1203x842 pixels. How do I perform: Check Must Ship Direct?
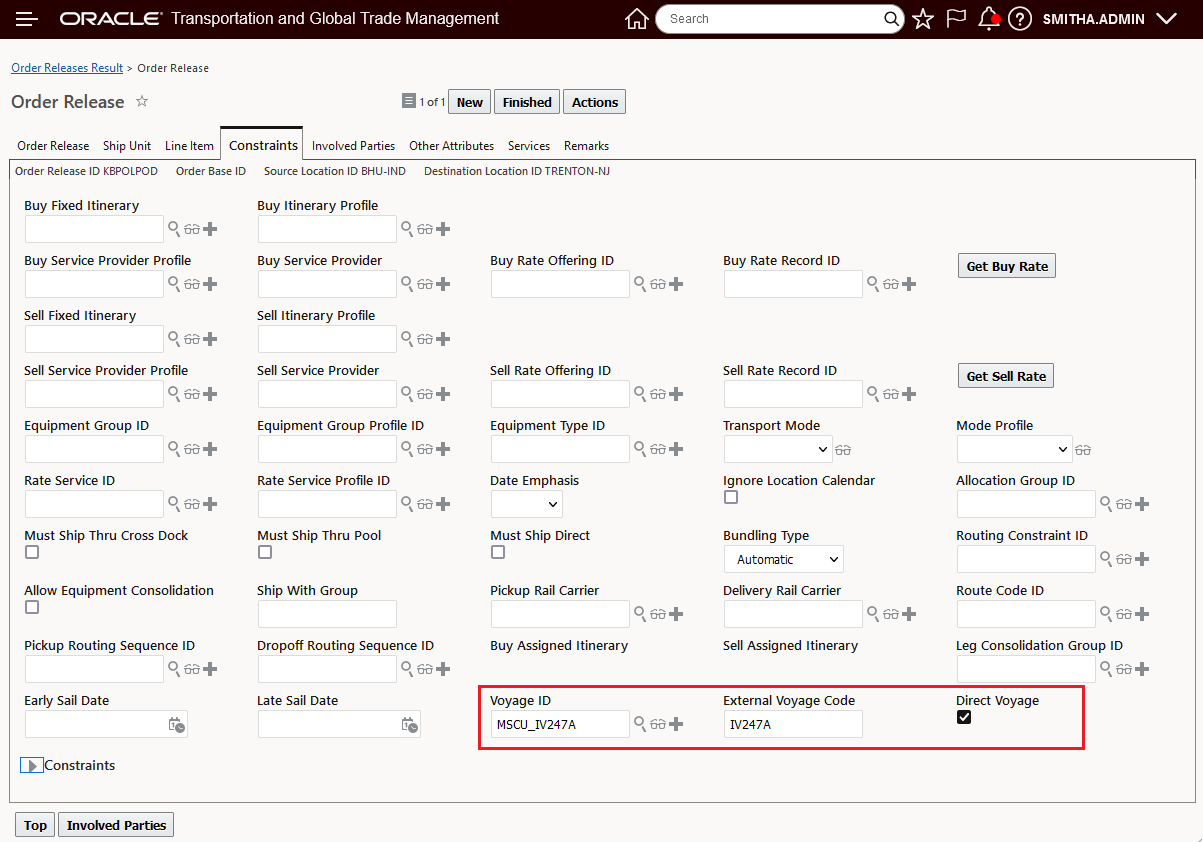[x=498, y=552]
